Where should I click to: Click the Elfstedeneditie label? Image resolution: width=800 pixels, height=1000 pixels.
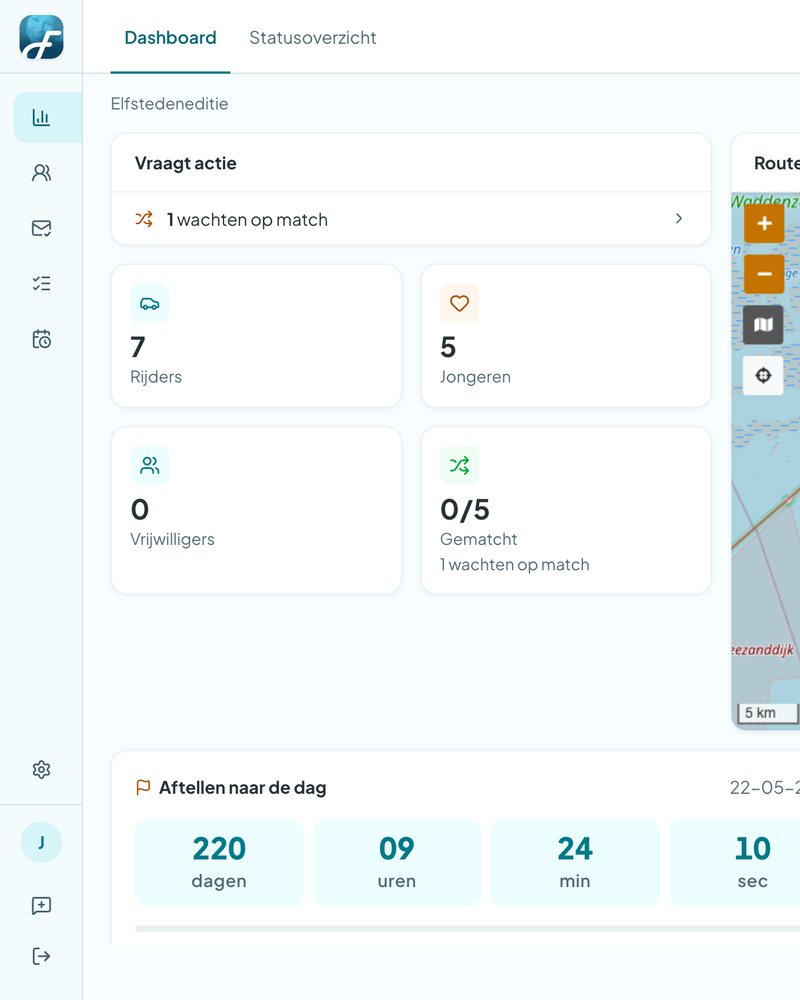click(x=169, y=103)
